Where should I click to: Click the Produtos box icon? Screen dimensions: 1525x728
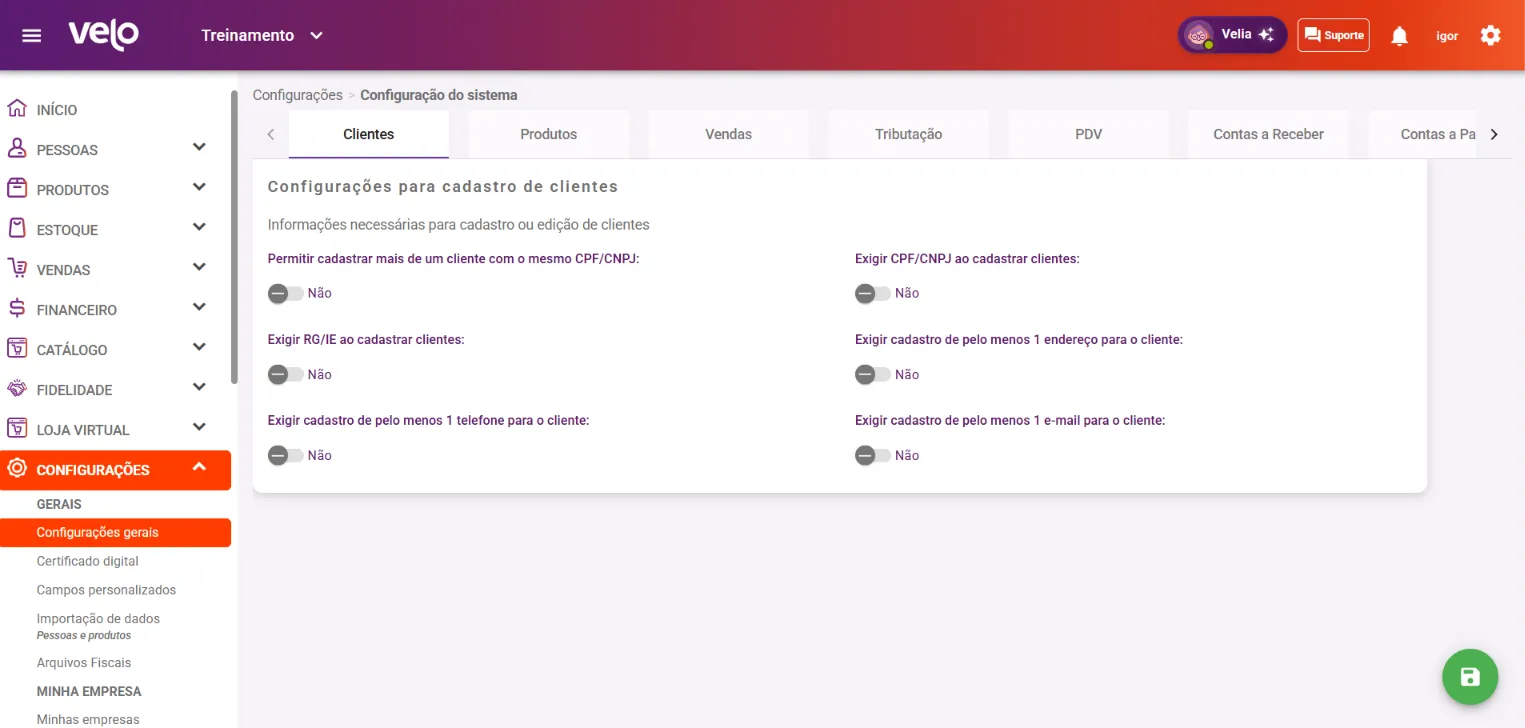coord(16,188)
